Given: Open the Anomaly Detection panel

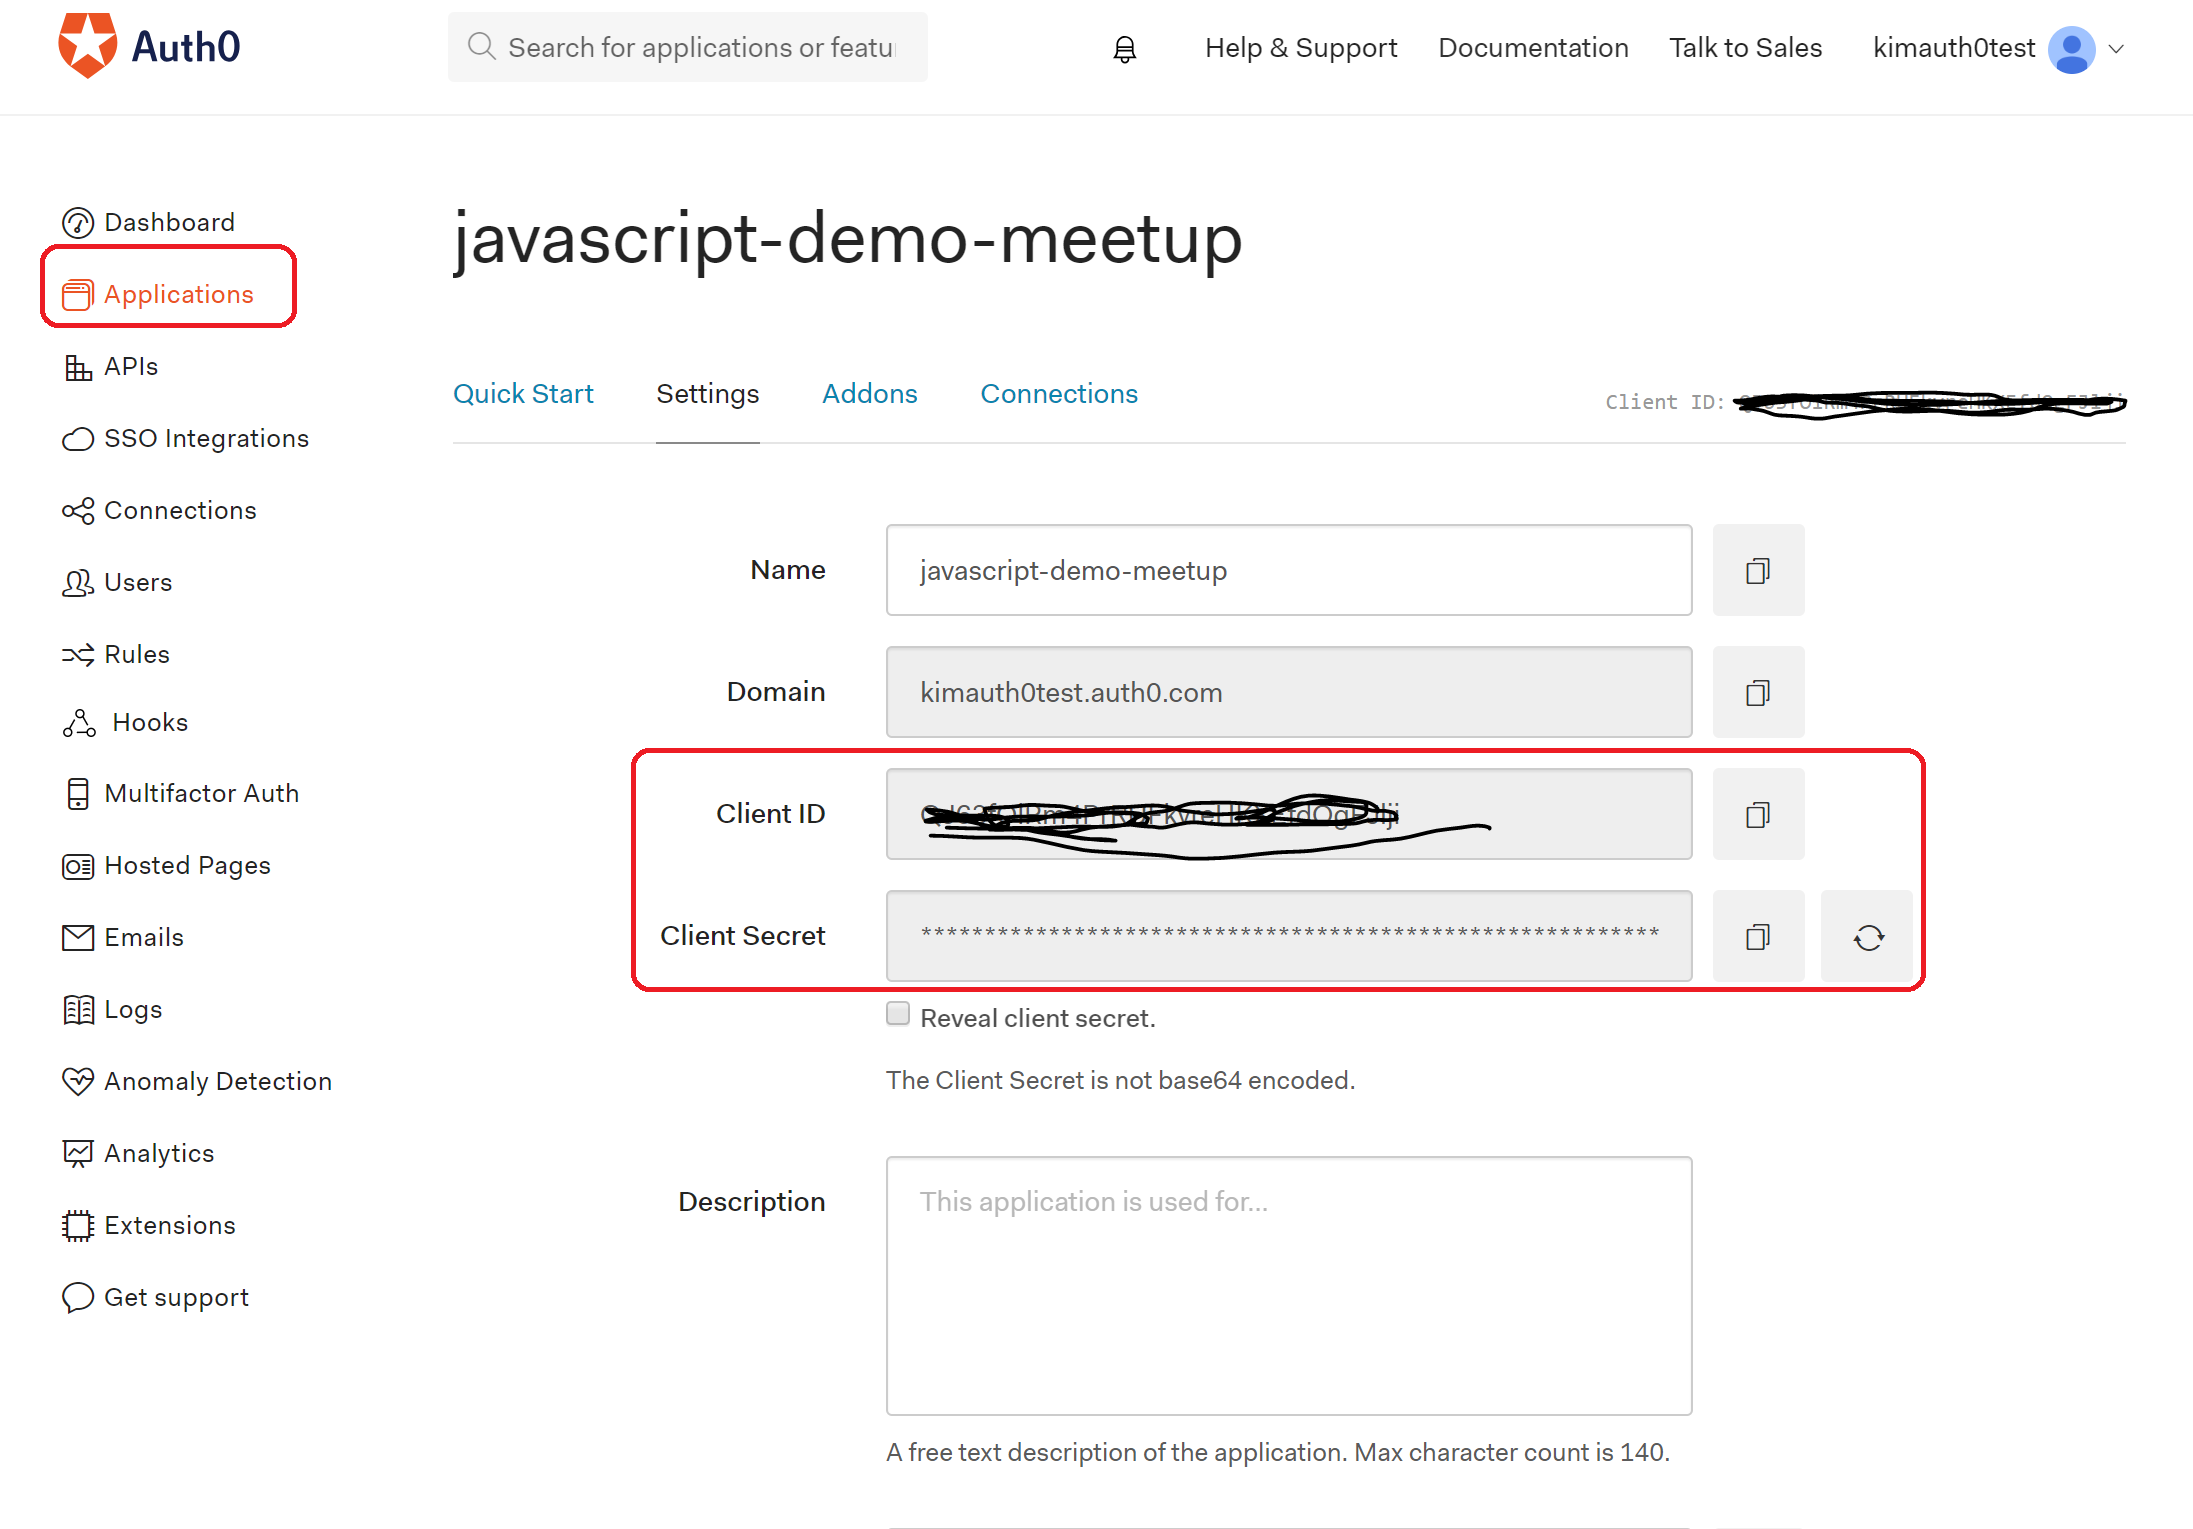Looking at the screenshot, I should tap(218, 1081).
